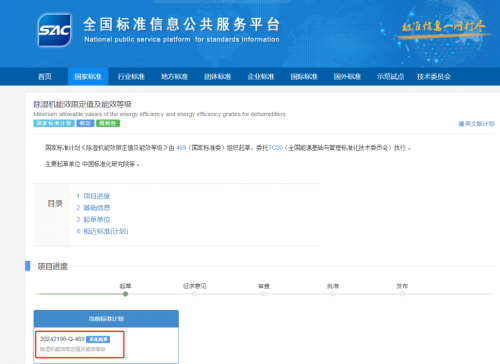This screenshot has width=500, height=364.
Task: Open the 469 国家标准委 link
Action: click(181, 148)
